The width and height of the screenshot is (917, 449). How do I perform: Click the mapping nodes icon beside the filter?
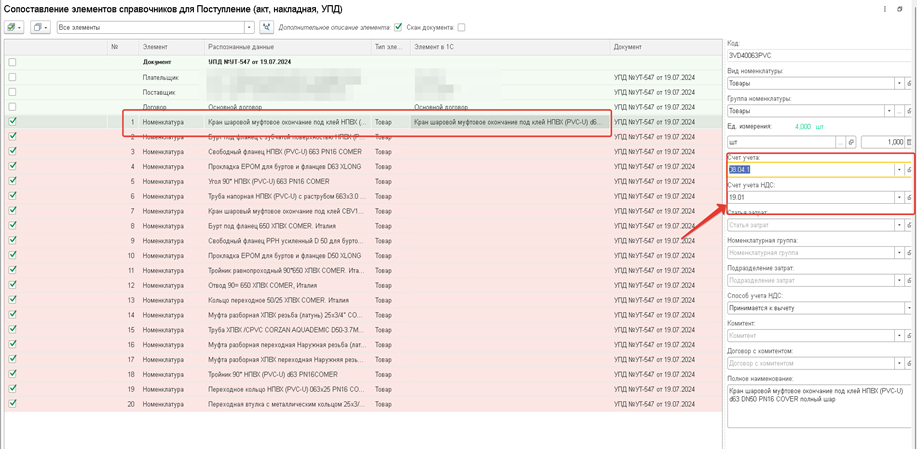[266, 27]
